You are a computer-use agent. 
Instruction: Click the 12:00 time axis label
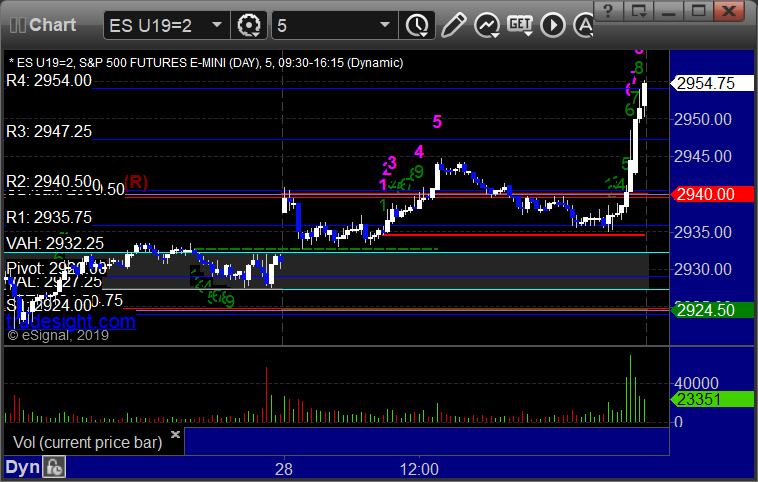(x=419, y=469)
